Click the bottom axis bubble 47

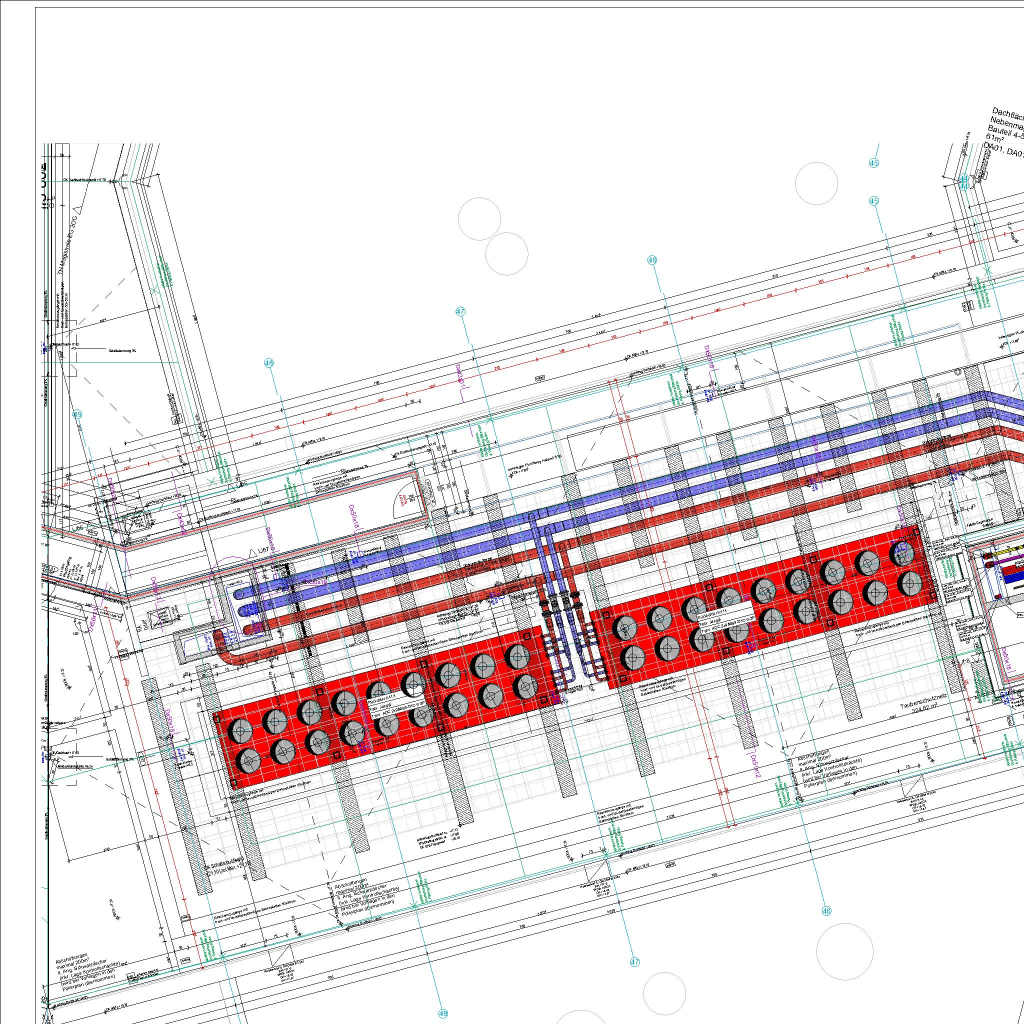[x=634, y=962]
